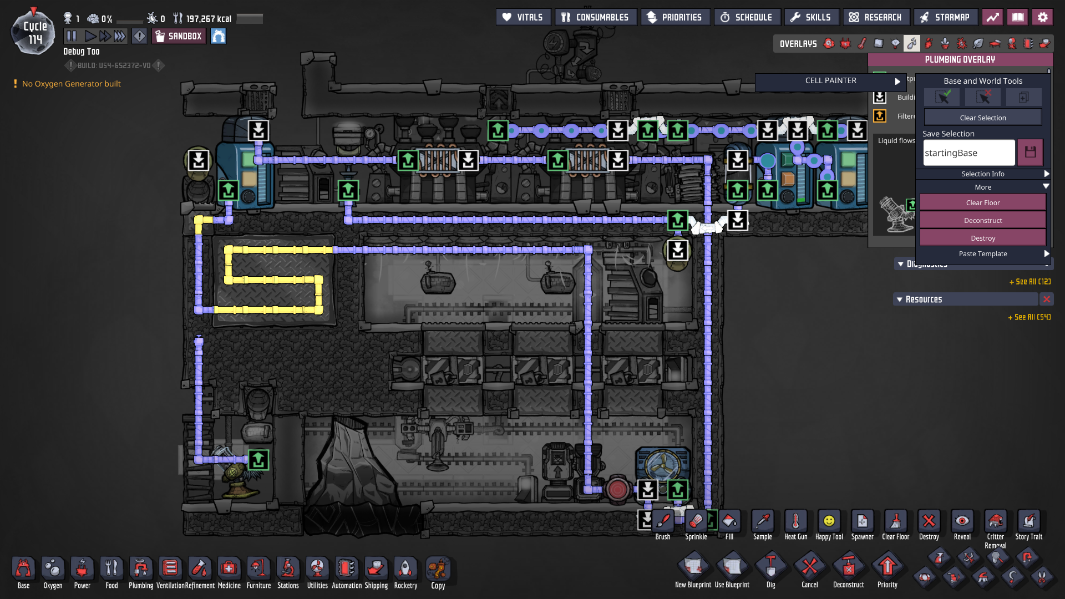Set game to double fast-forward speed
Screen dimensions: 1065x599
click(104, 36)
